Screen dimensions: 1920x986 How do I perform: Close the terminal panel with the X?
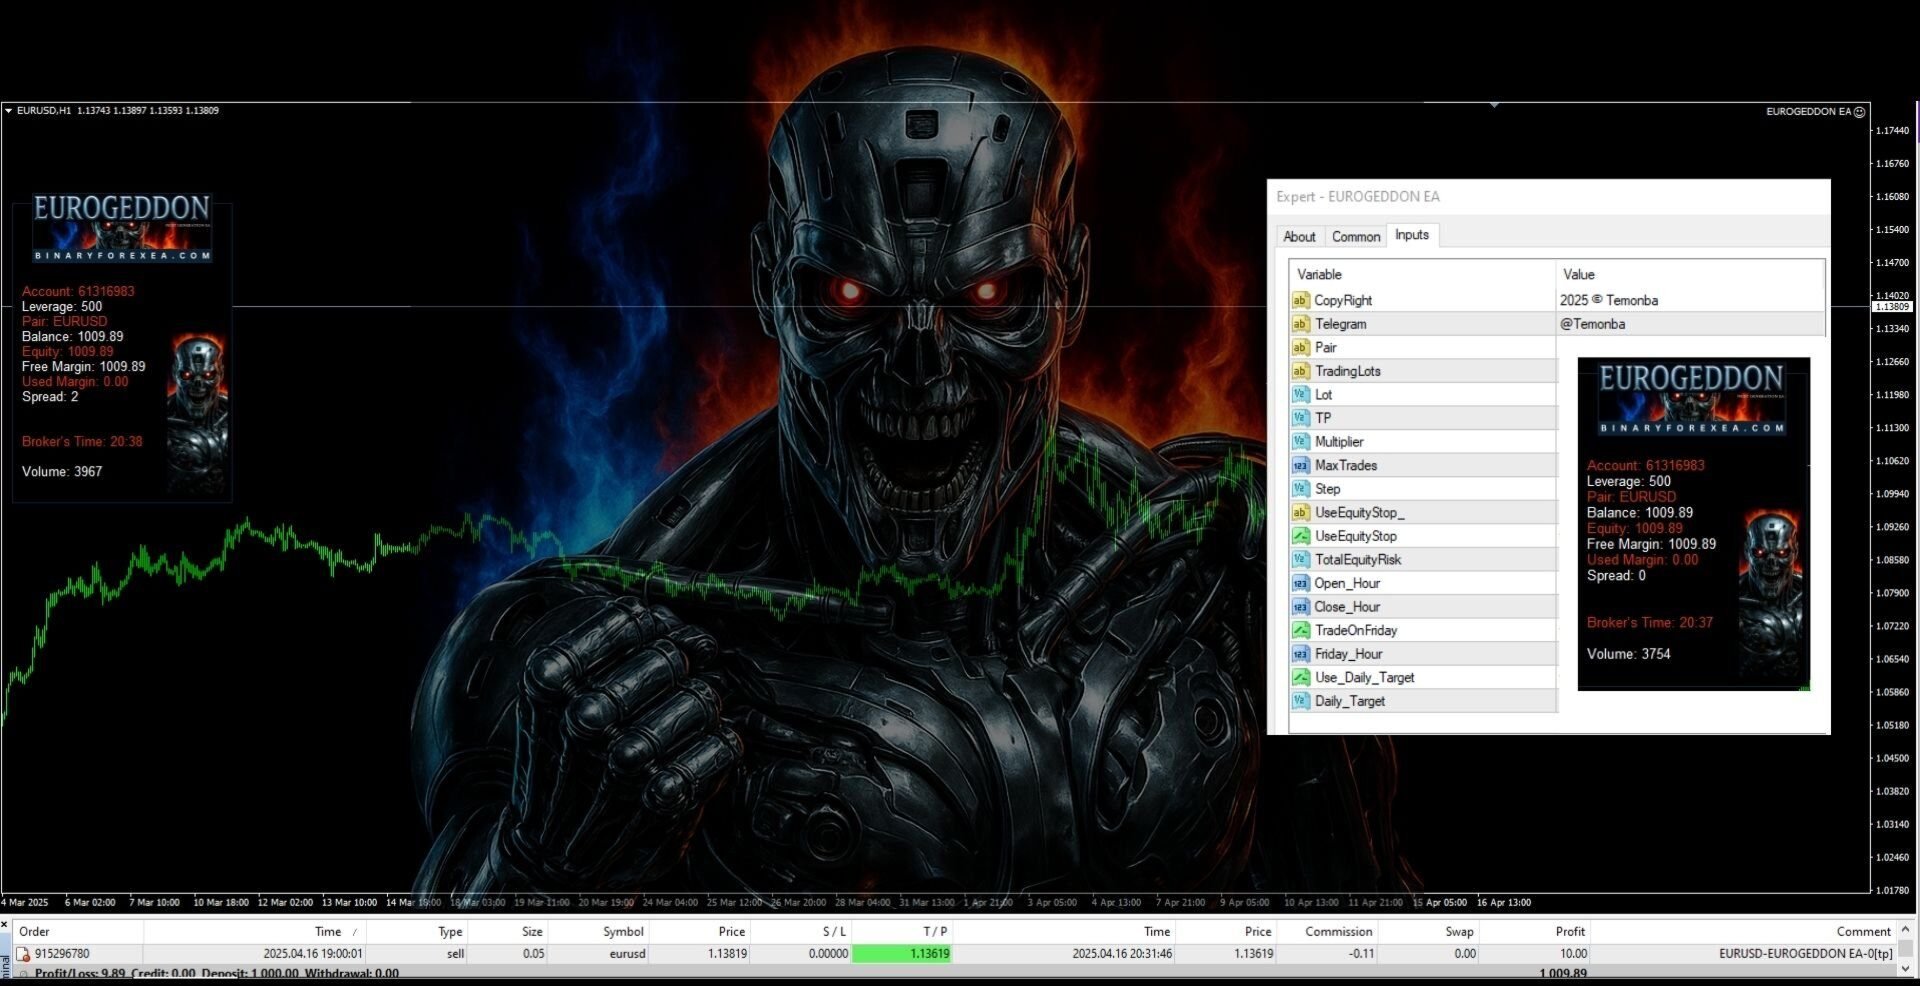coord(4,925)
